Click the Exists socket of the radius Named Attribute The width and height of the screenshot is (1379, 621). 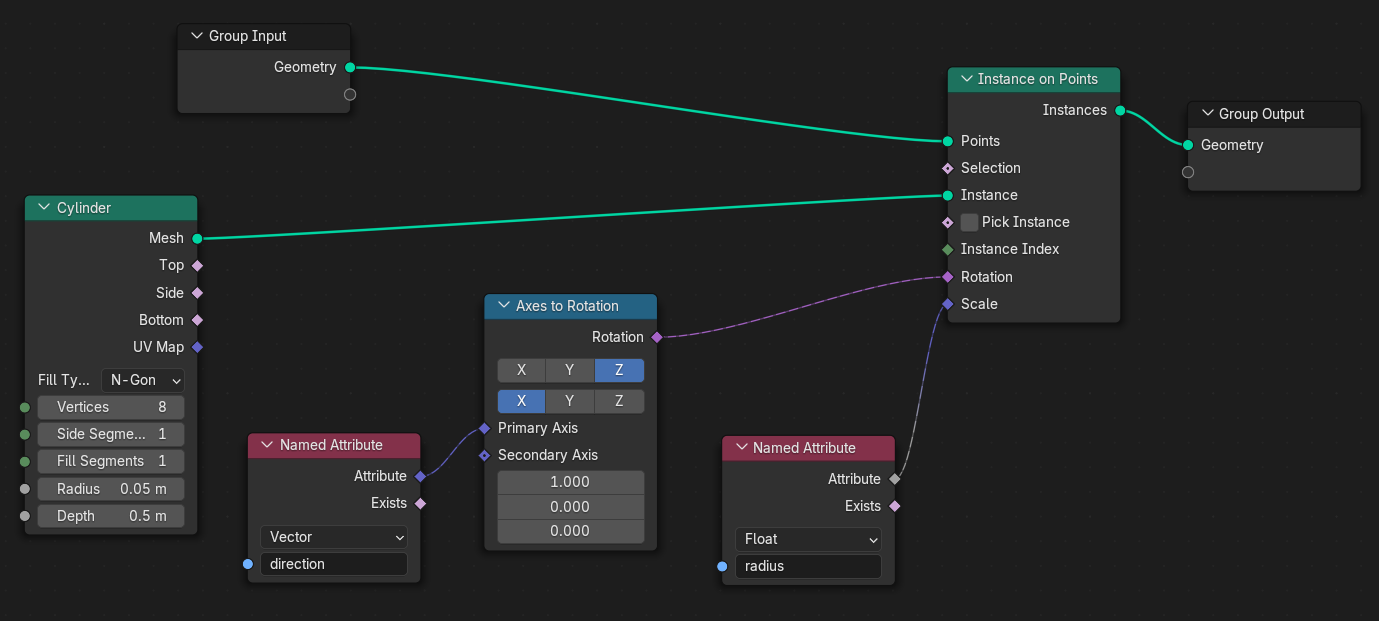click(x=894, y=506)
